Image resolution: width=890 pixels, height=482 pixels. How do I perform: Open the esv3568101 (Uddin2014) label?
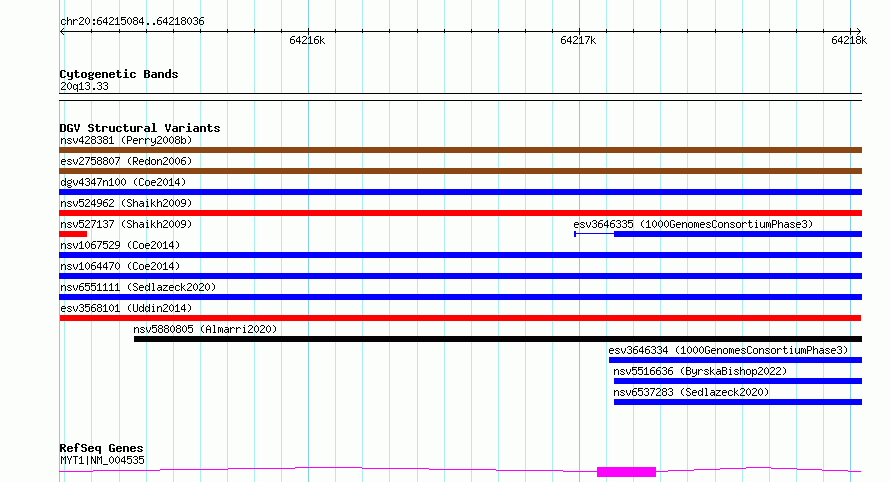pos(126,308)
